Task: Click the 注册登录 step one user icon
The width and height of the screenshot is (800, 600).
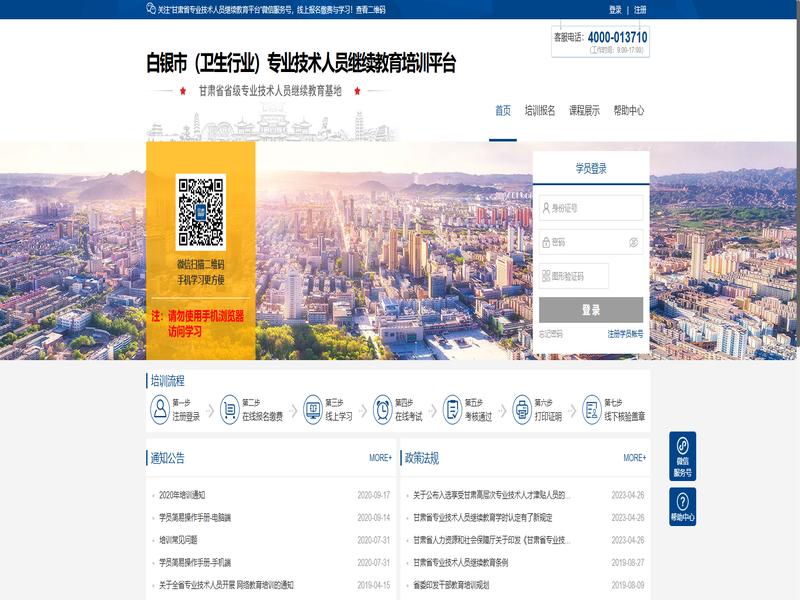Action: pos(160,410)
